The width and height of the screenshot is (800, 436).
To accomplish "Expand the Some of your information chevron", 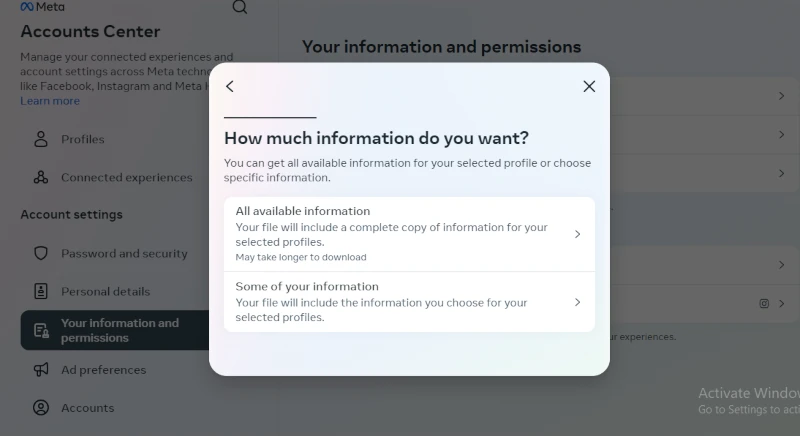I will (578, 302).
